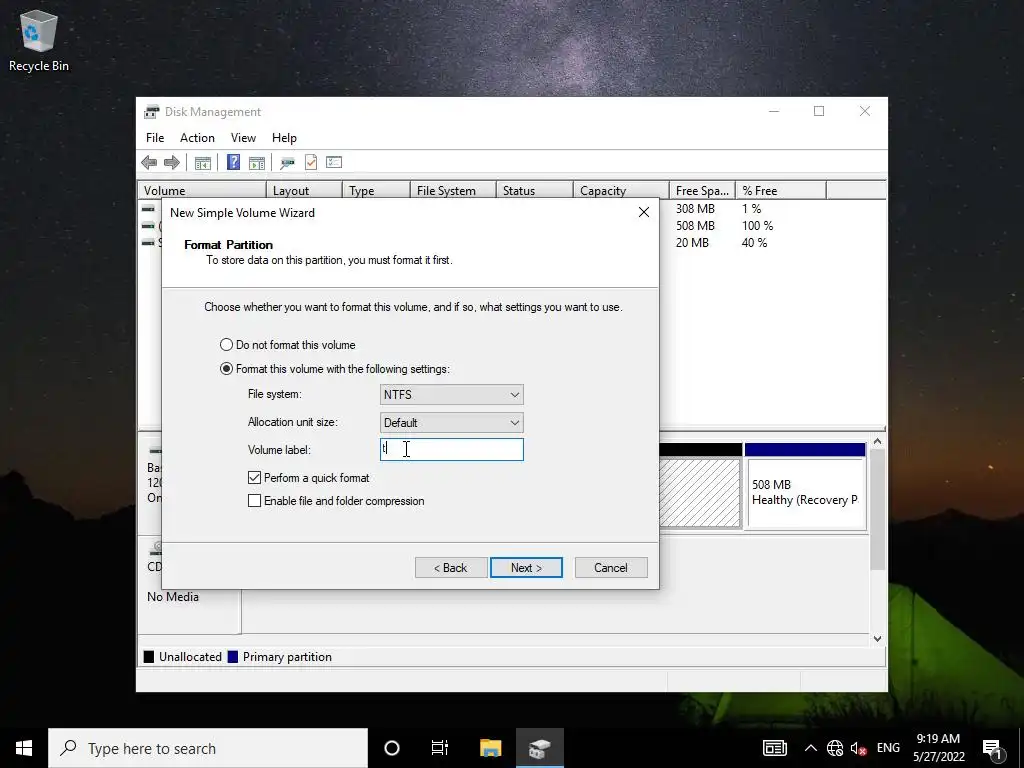Image resolution: width=1024 pixels, height=768 pixels.
Task: Click the black Unallocated legend swatch
Action: [x=149, y=657]
